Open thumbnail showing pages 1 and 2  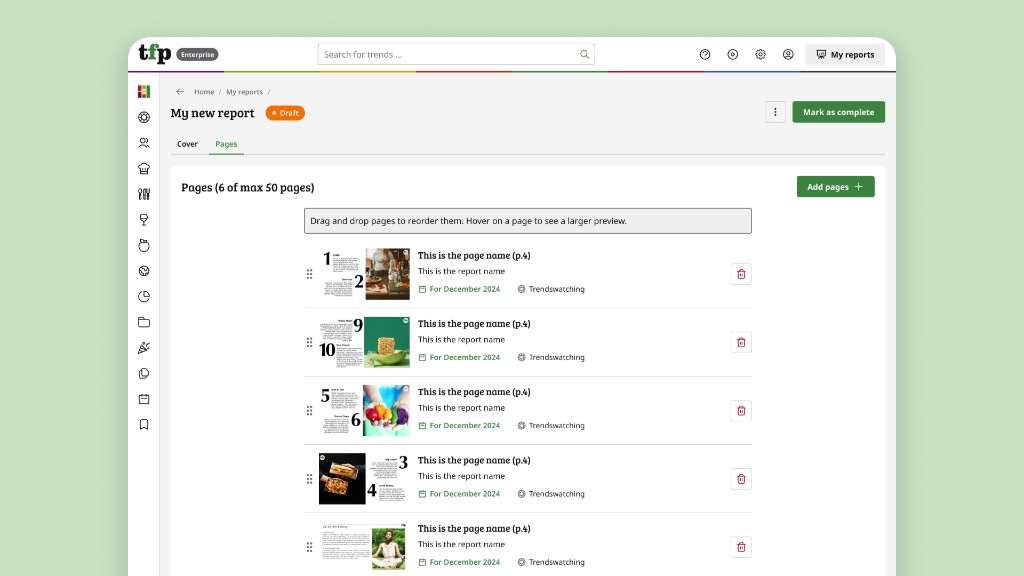click(x=364, y=274)
